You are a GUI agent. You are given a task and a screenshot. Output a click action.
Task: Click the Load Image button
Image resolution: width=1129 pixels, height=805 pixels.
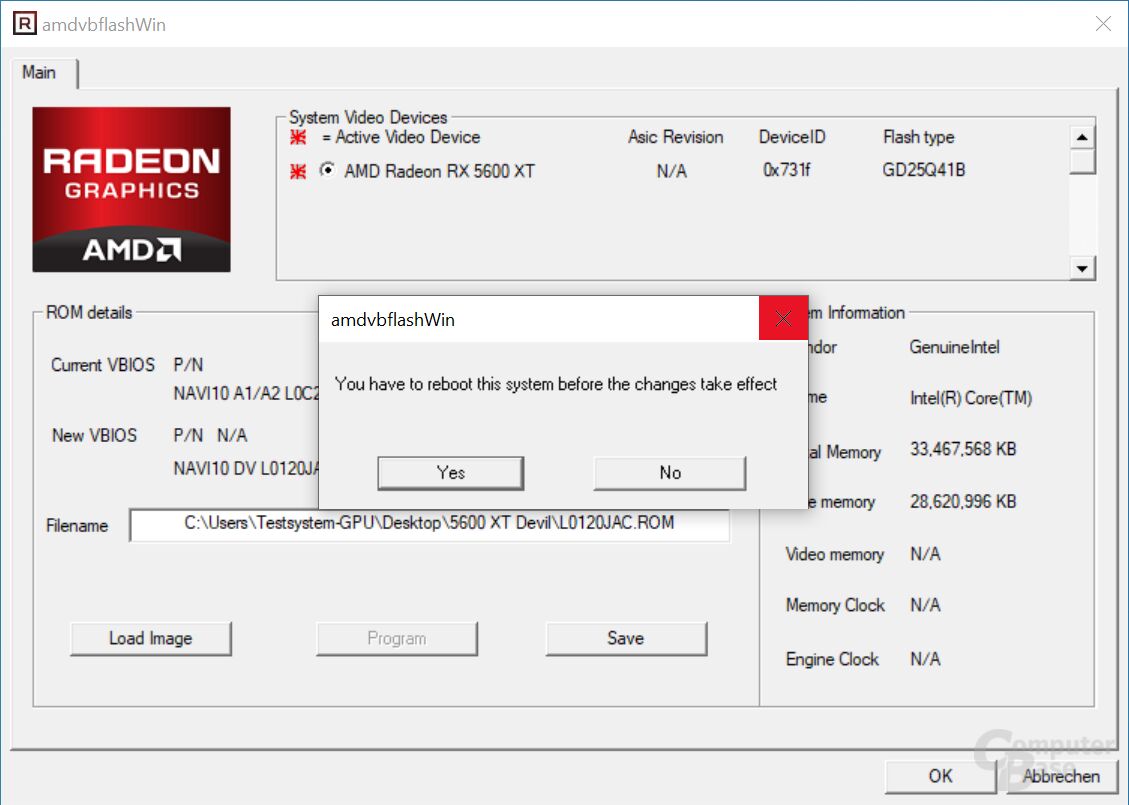[150, 639]
